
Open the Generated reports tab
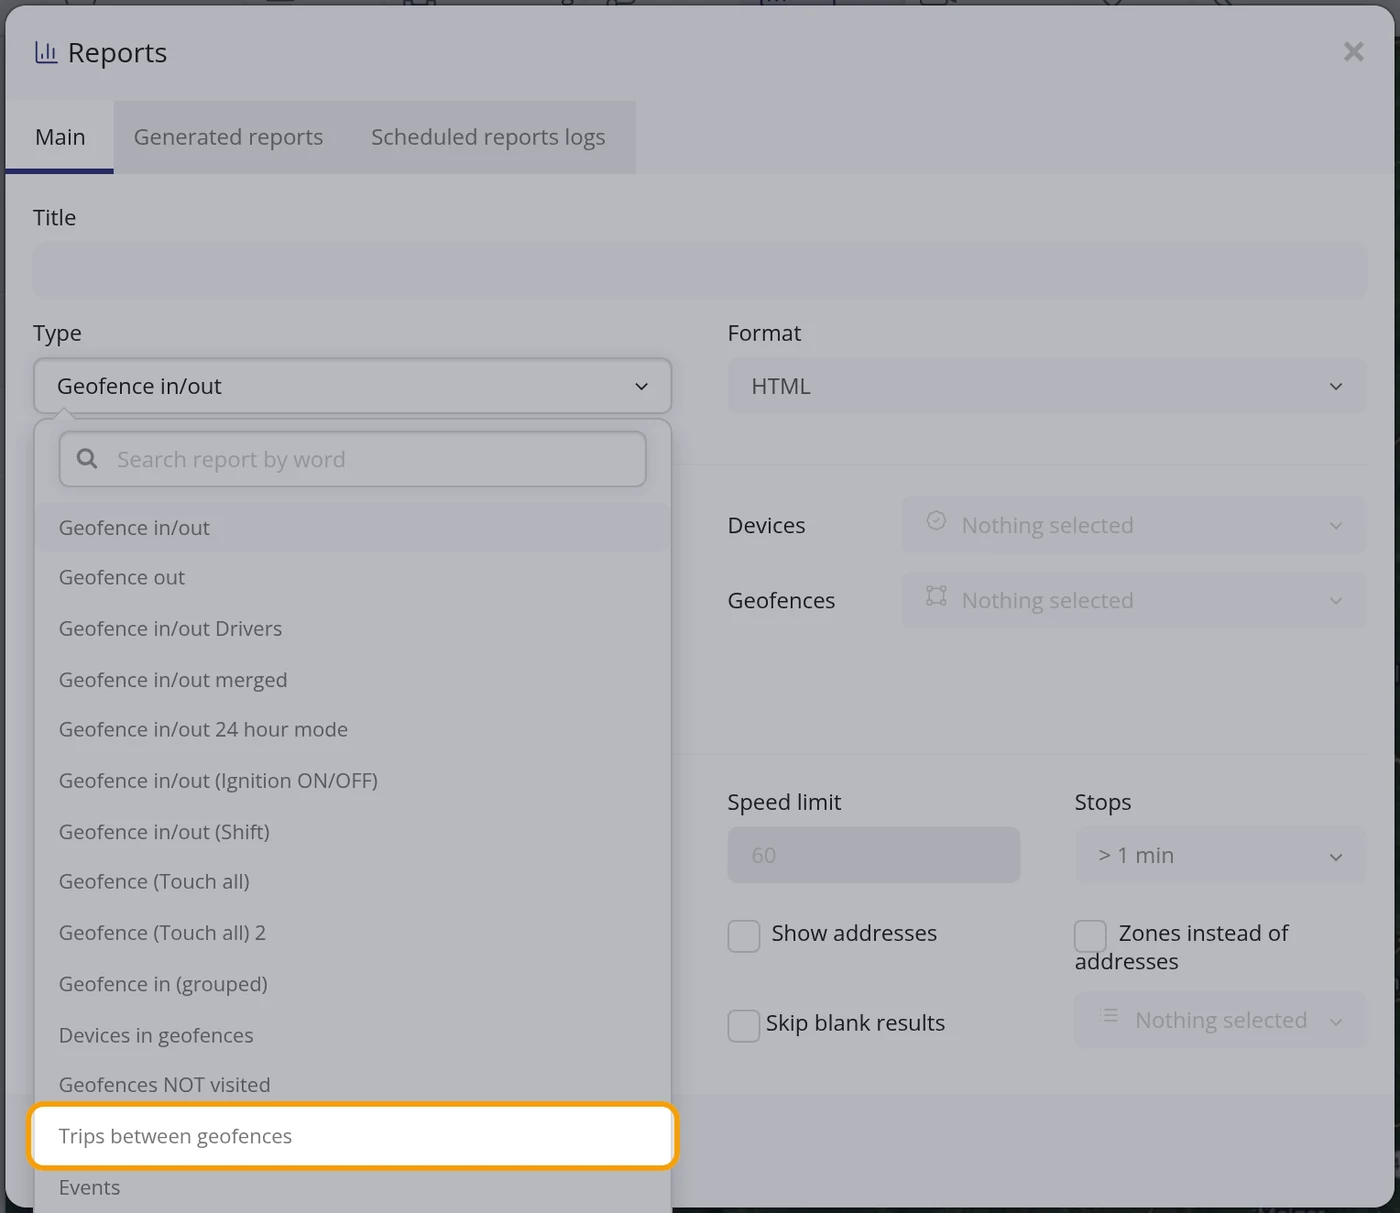[x=228, y=137]
